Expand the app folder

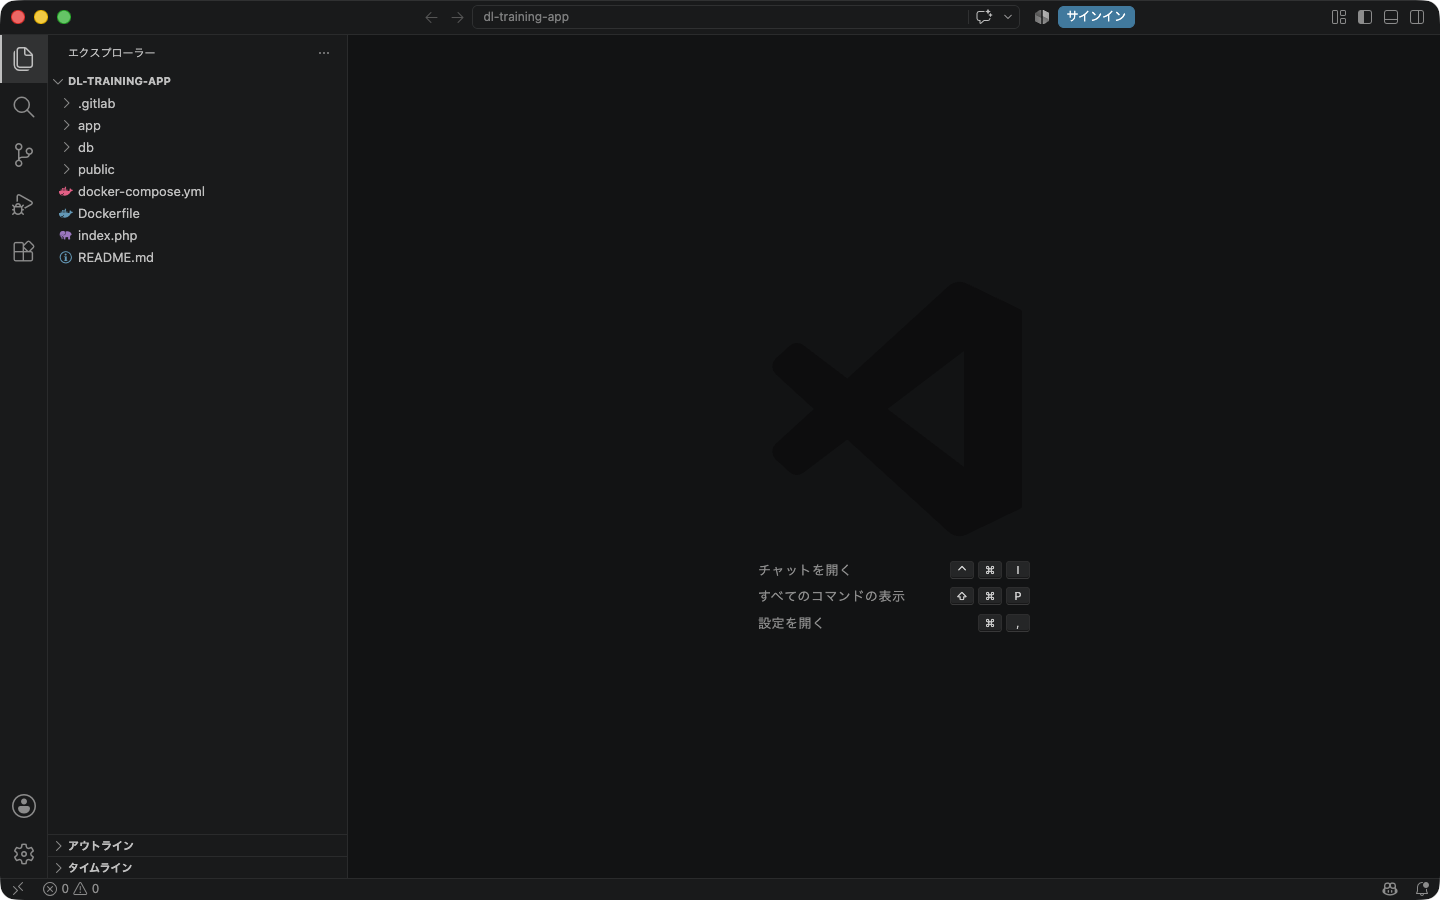coord(197,125)
